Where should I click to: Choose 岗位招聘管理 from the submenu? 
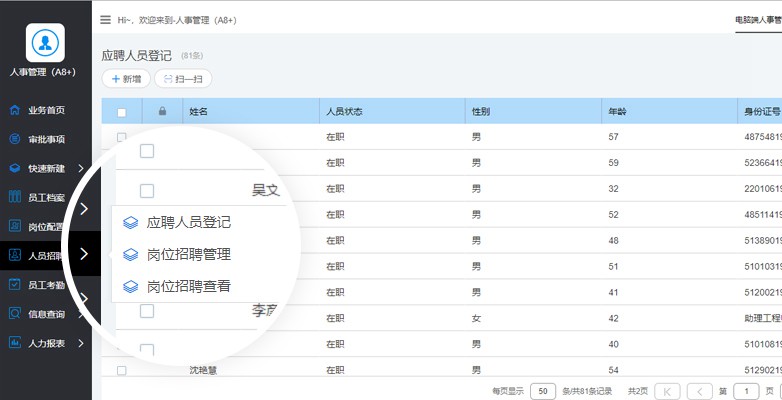189,254
